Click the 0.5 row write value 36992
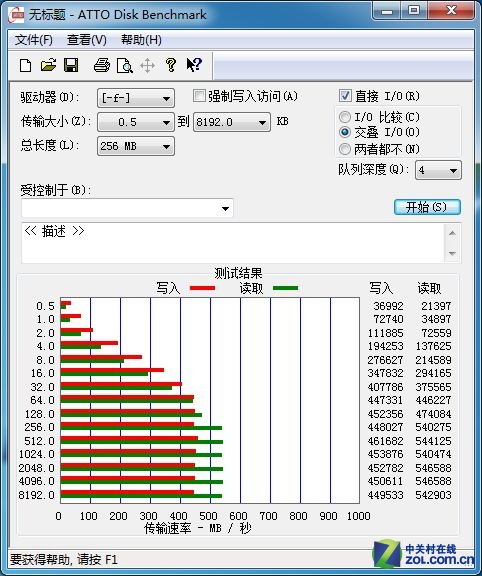Image resolution: width=482 pixels, height=576 pixels. pos(388,306)
